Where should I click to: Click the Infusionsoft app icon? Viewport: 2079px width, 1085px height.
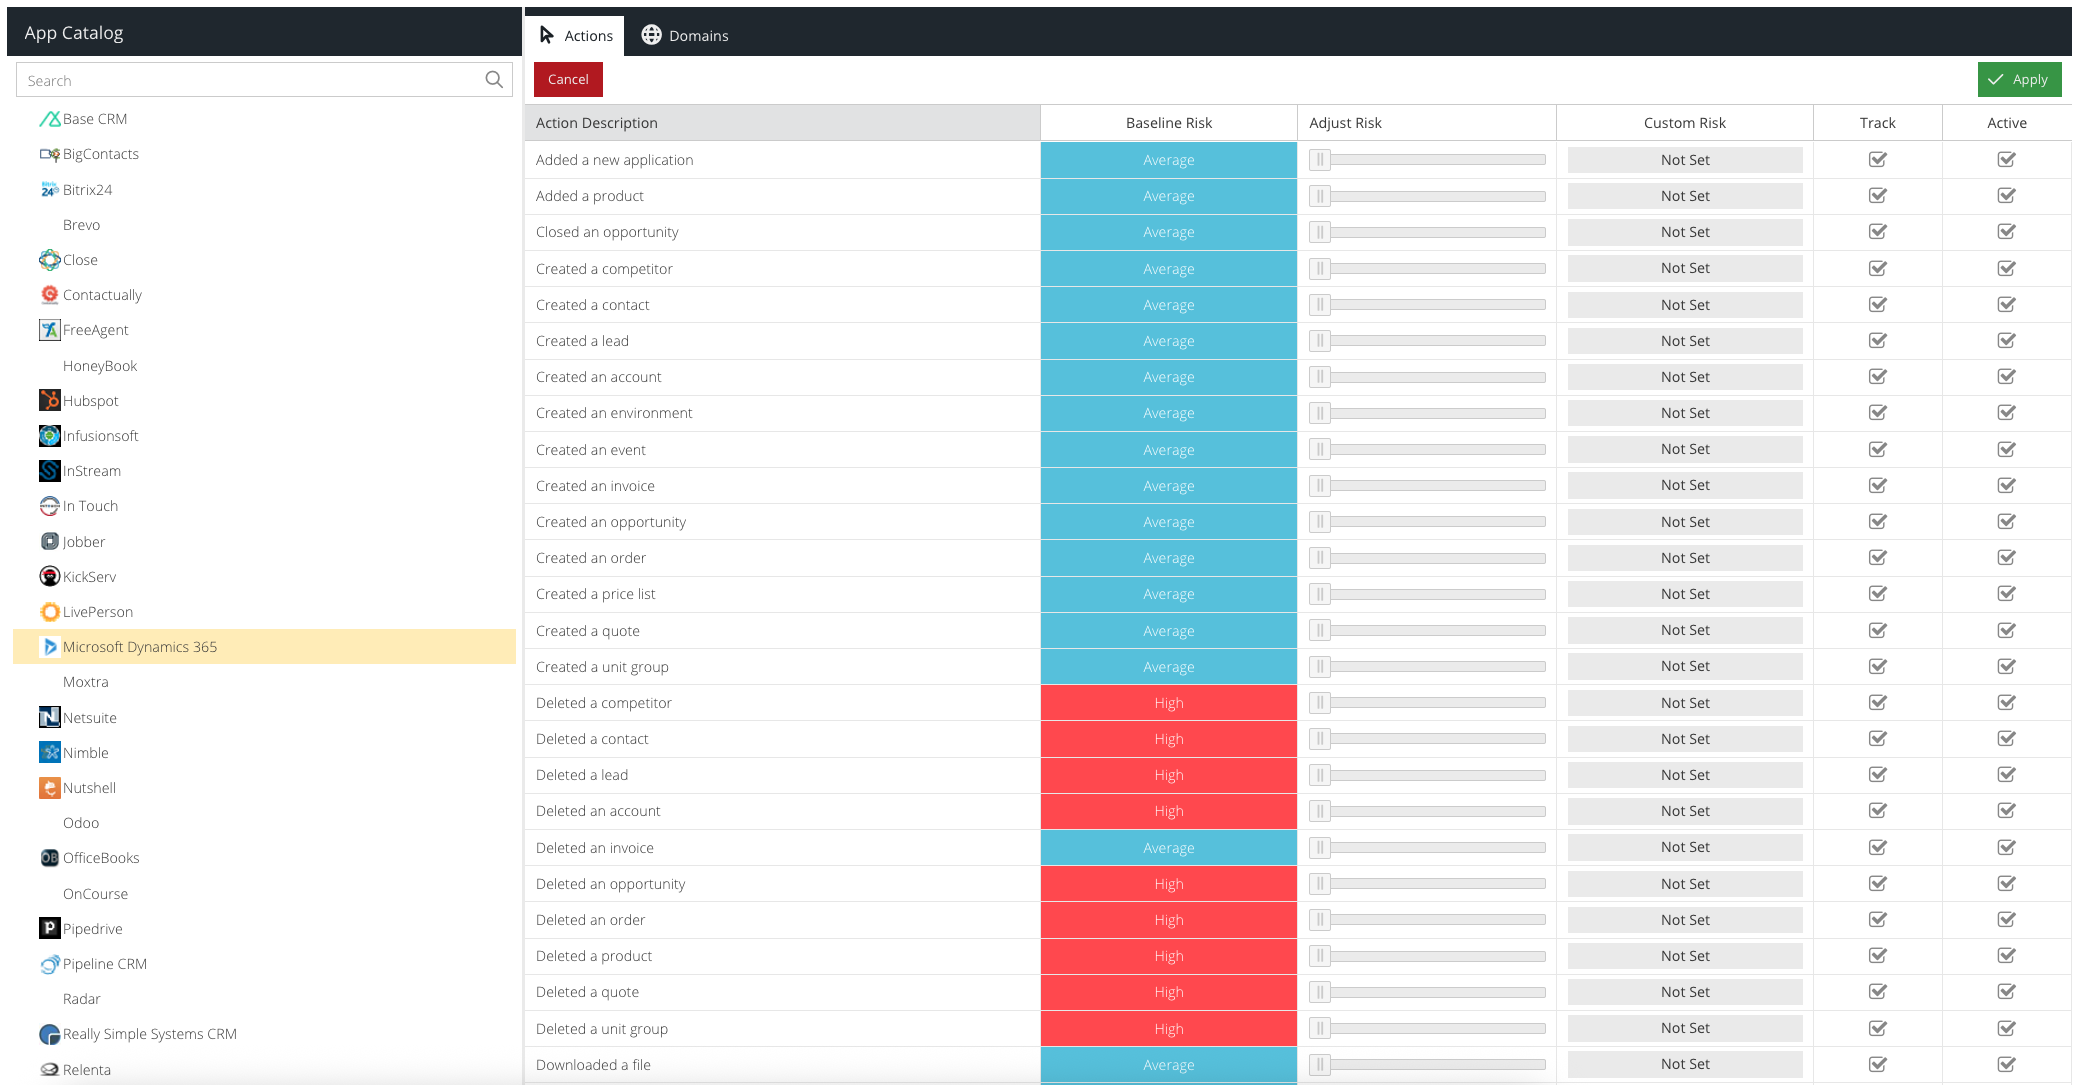pyautogui.click(x=50, y=436)
